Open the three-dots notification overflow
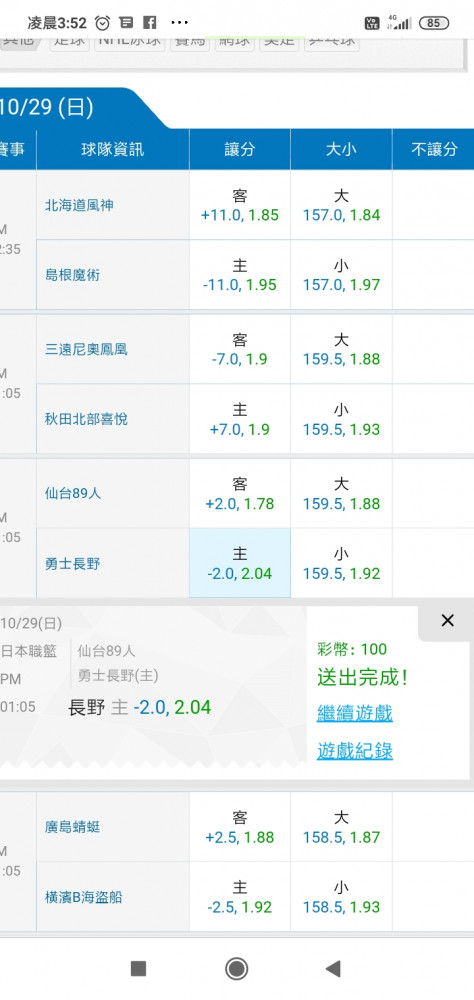 pos(180,23)
